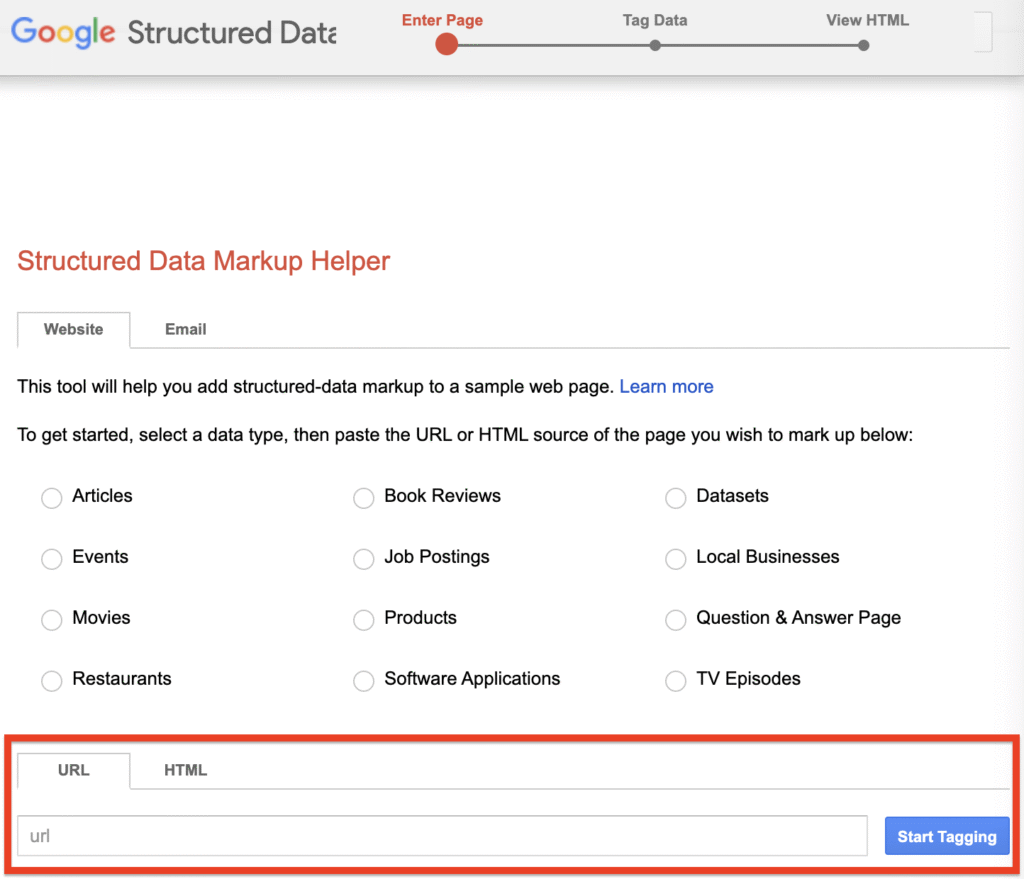Click the Start Tagging button
The image size is (1024, 879).
coord(947,836)
